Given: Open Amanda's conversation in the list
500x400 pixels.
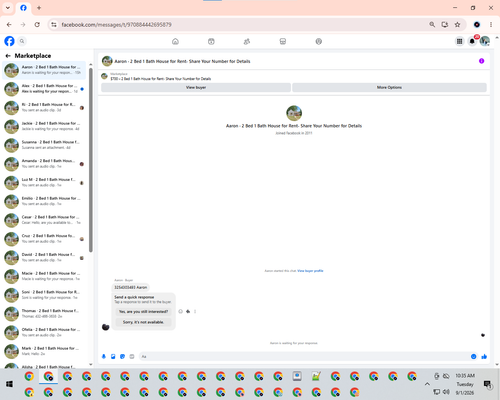Looking at the screenshot, I should point(44,164).
